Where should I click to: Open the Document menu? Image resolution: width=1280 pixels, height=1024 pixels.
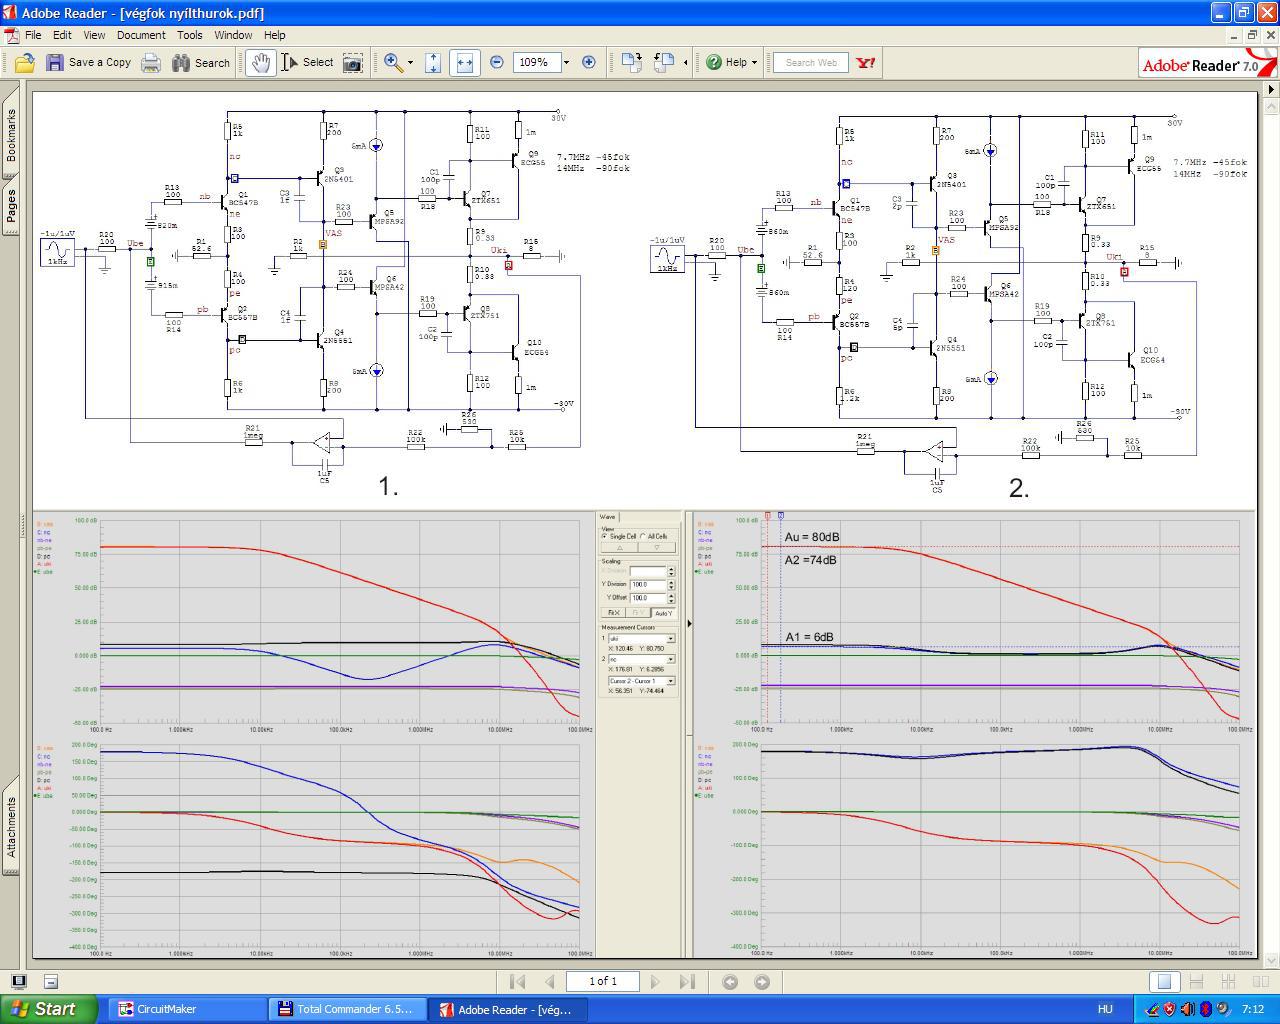[141, 34]
